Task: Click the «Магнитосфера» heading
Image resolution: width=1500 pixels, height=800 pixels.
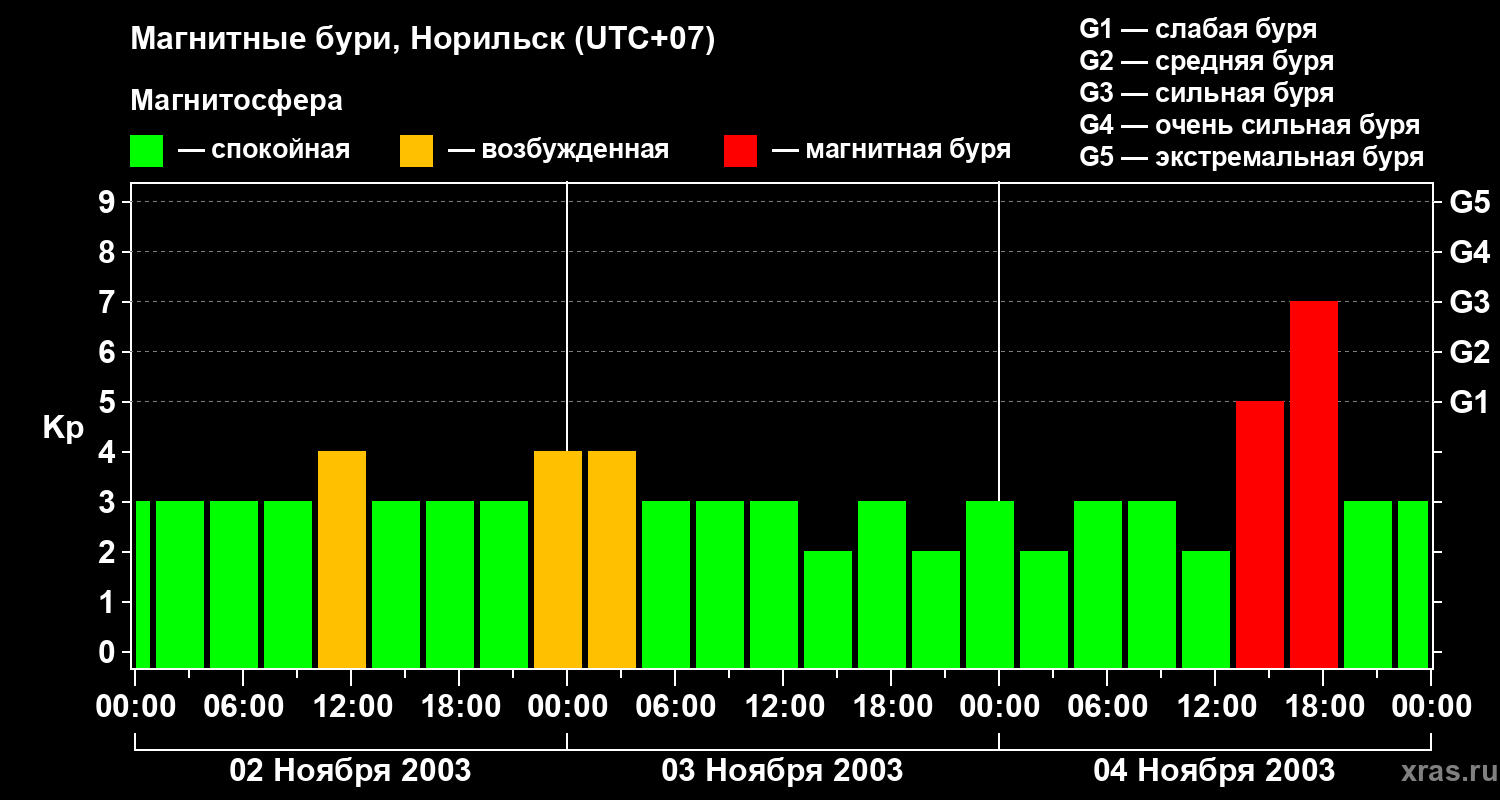Action: (236, 101)
